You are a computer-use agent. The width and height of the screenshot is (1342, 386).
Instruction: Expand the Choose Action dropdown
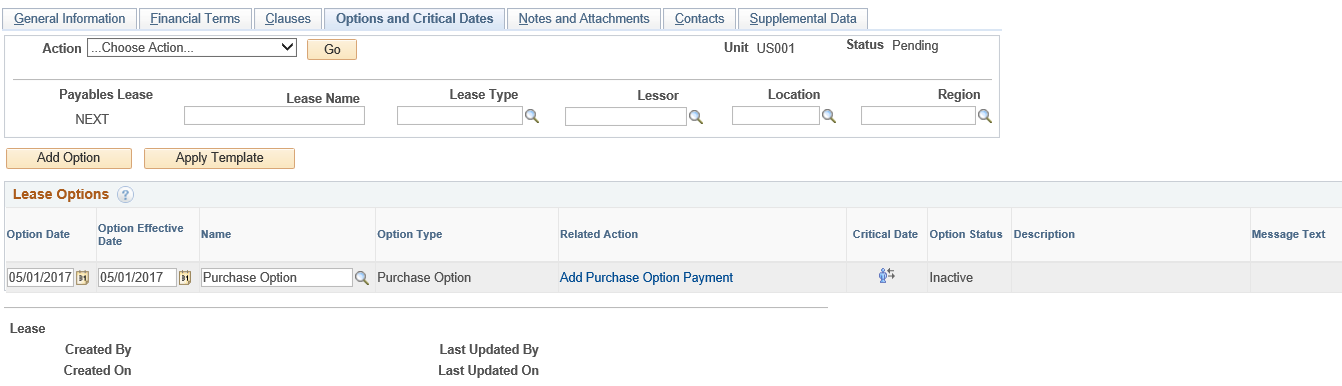pyautogui.click(x=192, y=47)
